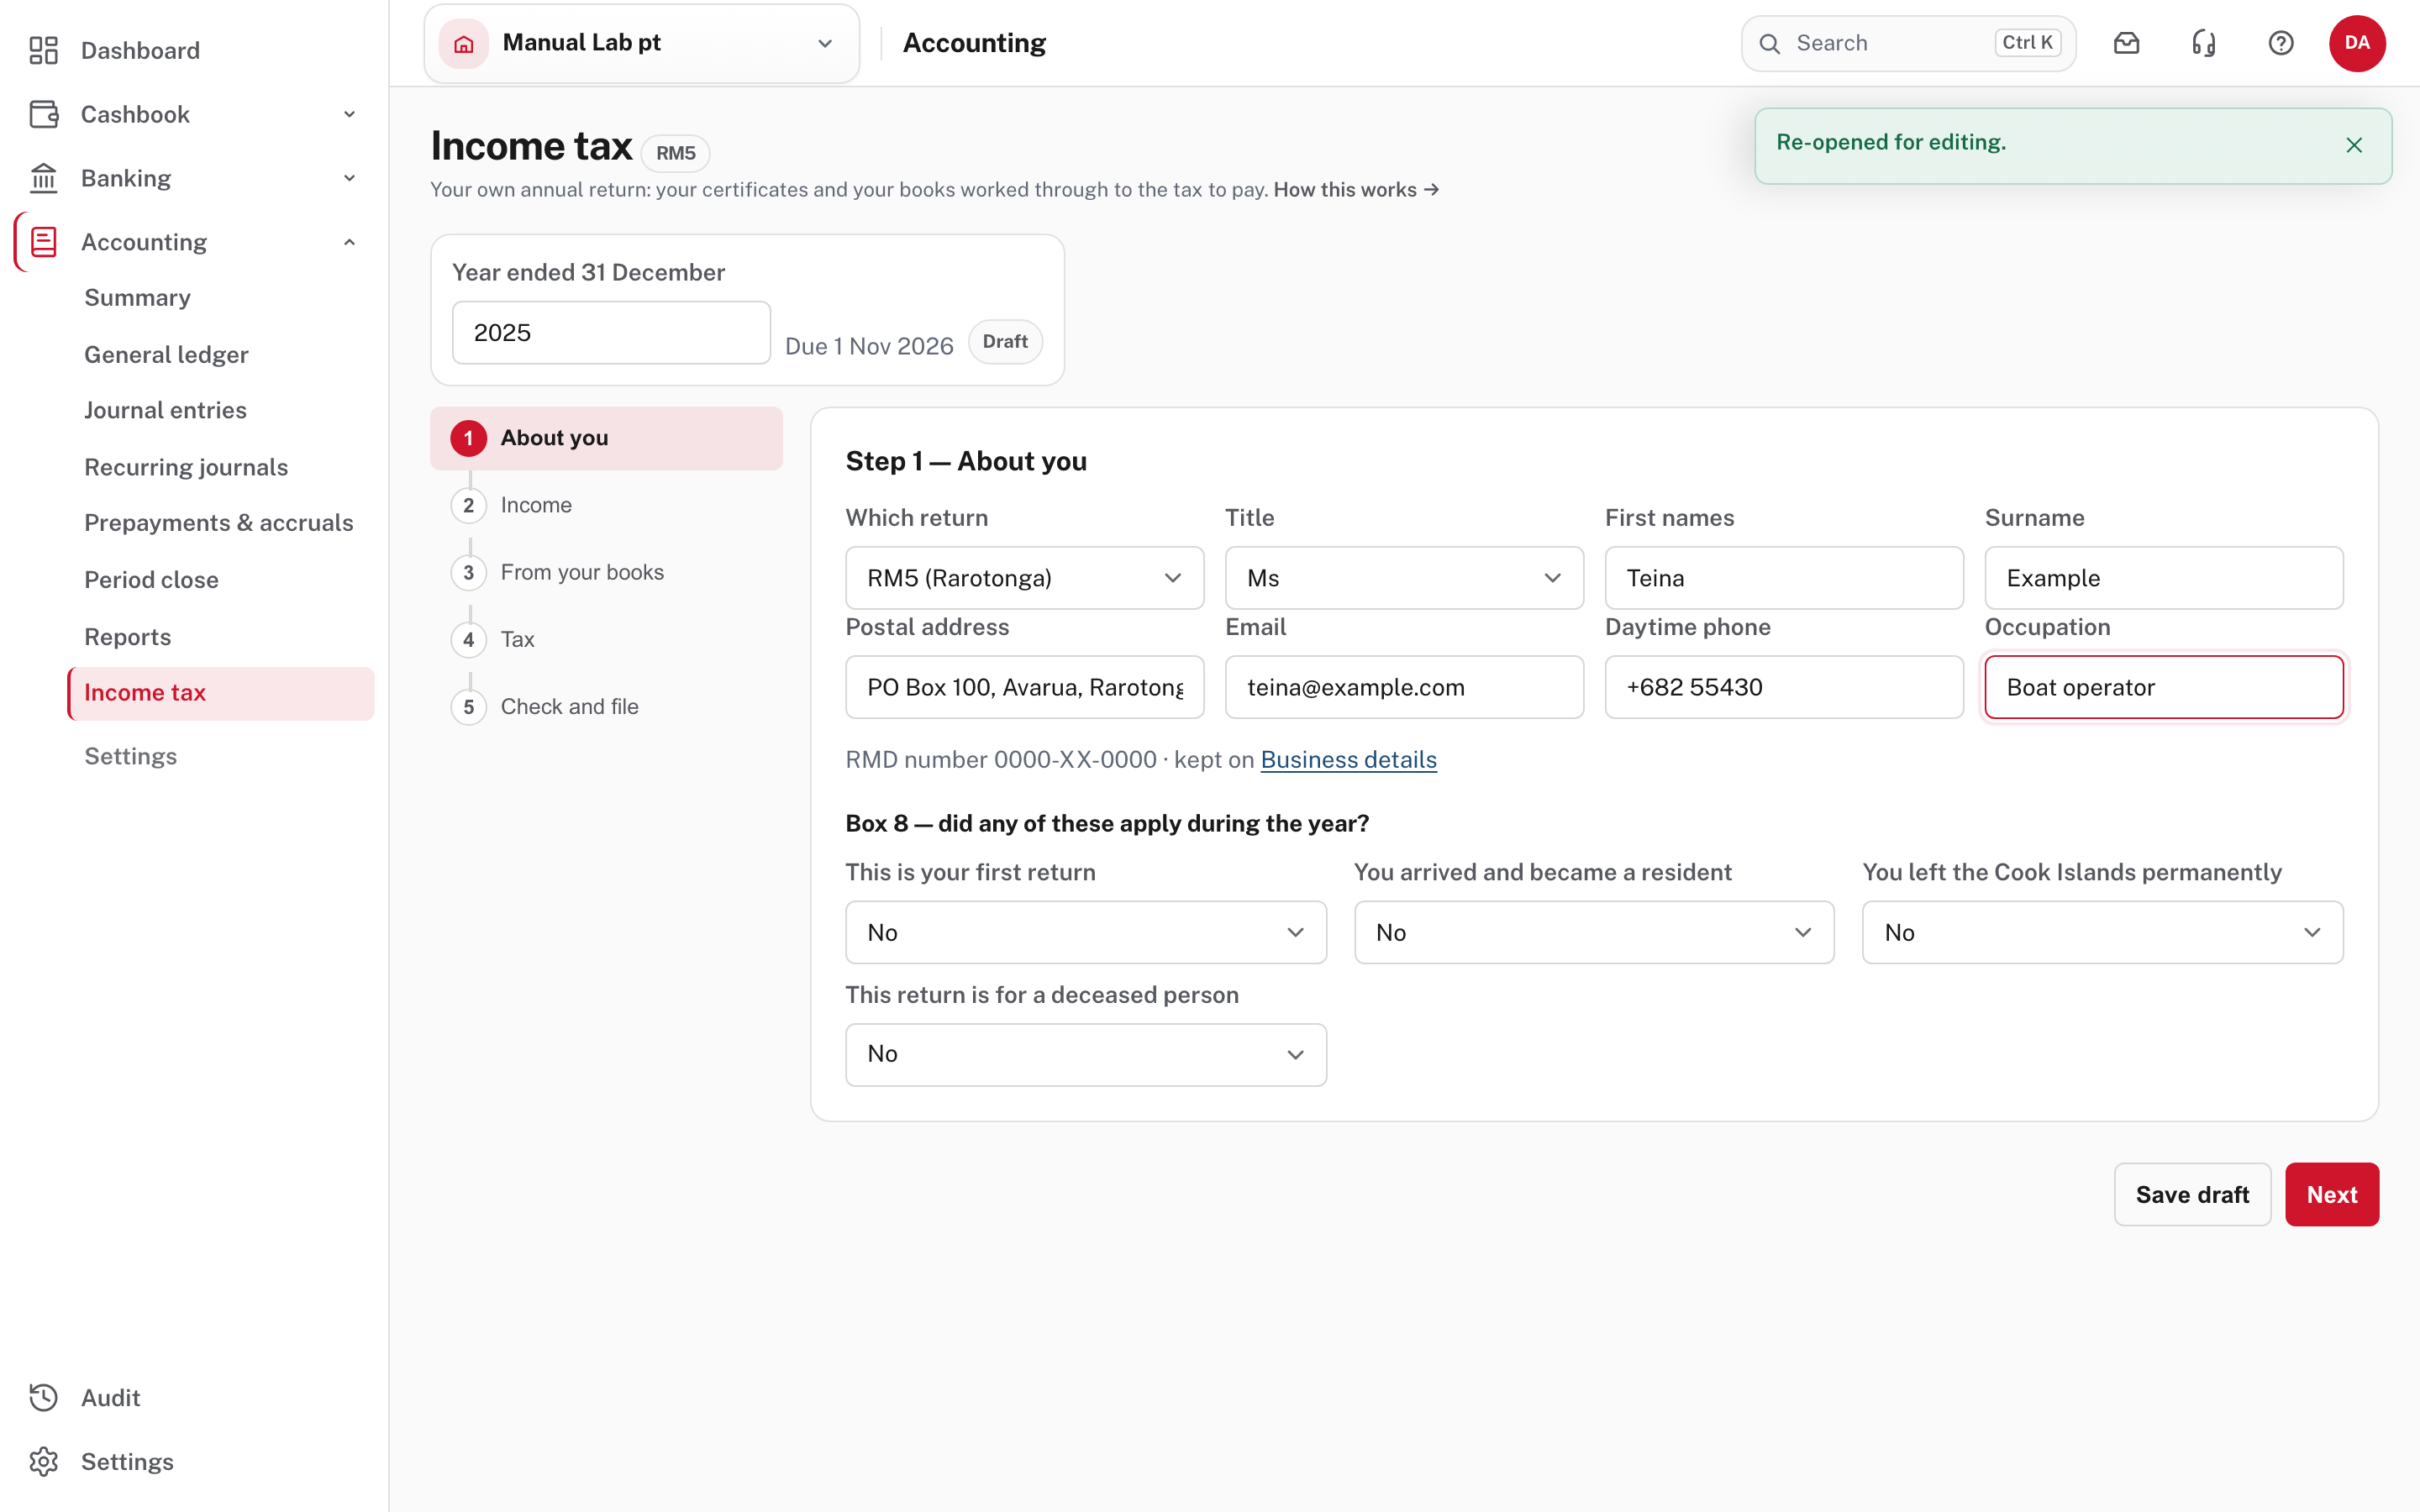
Task: Click the year field showing 2025
Action: (611, 333)
